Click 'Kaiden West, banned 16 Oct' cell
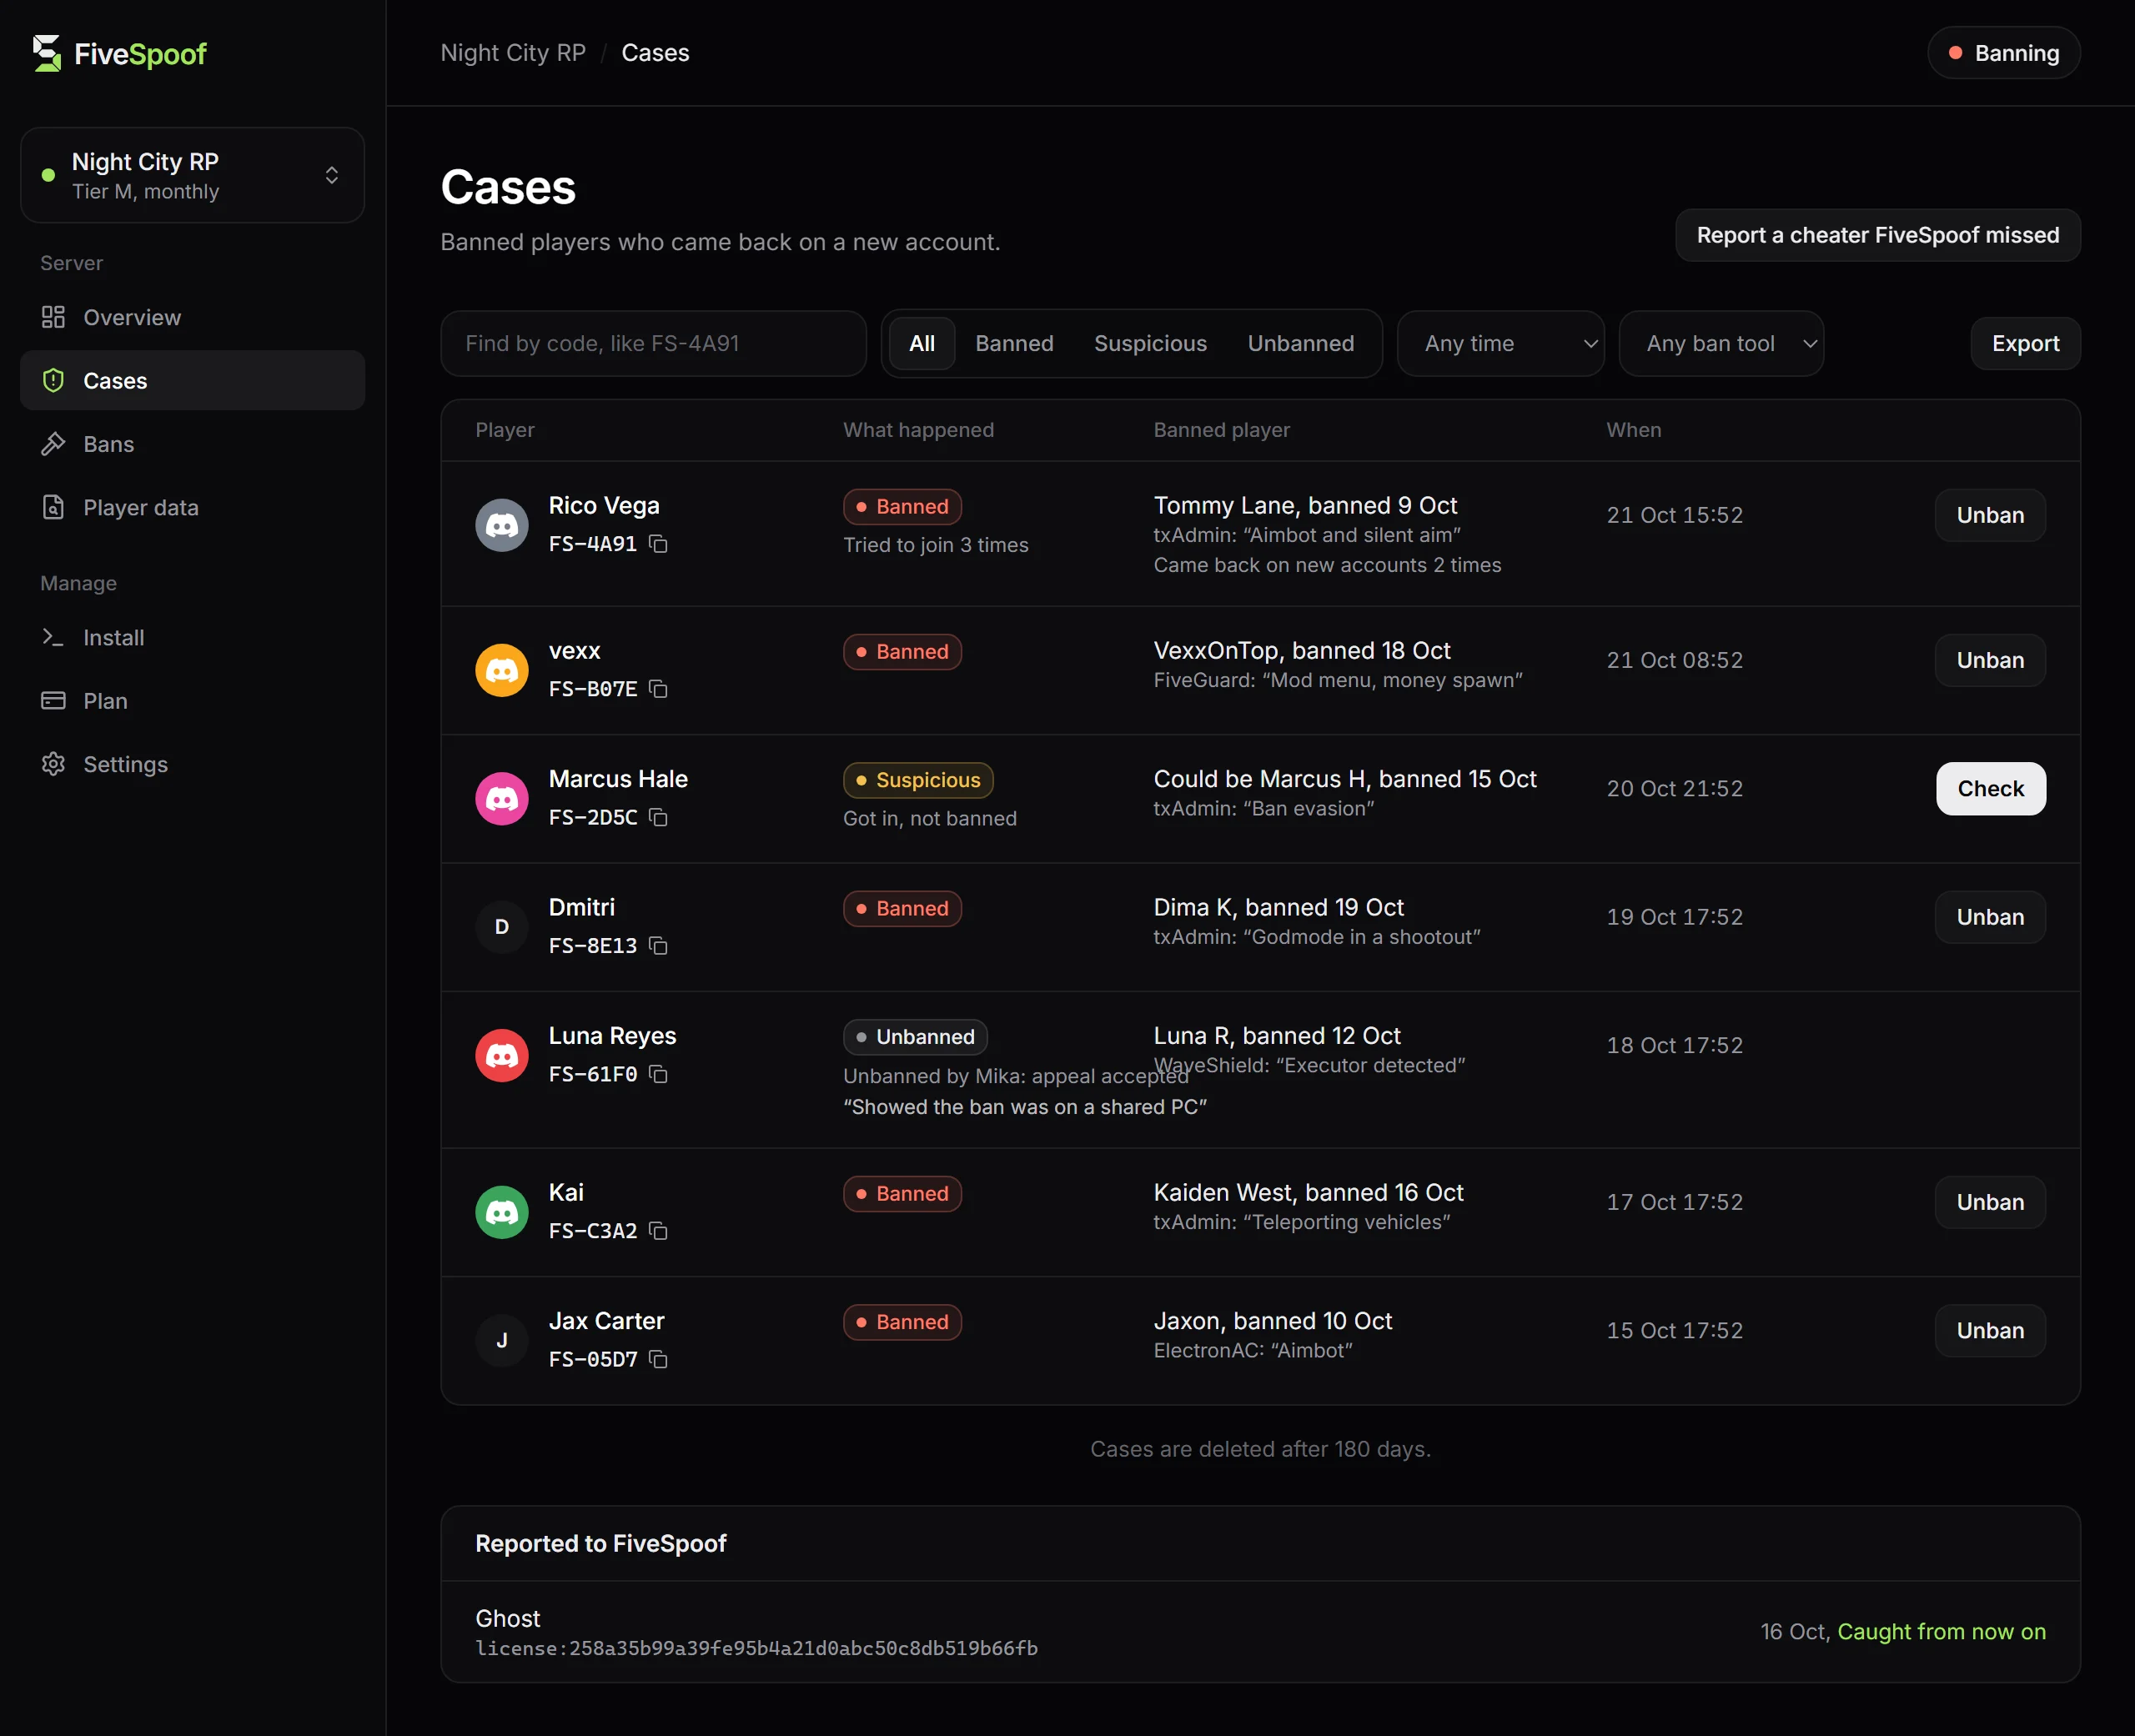2135x1736 pixels. click(1308, 1192)
